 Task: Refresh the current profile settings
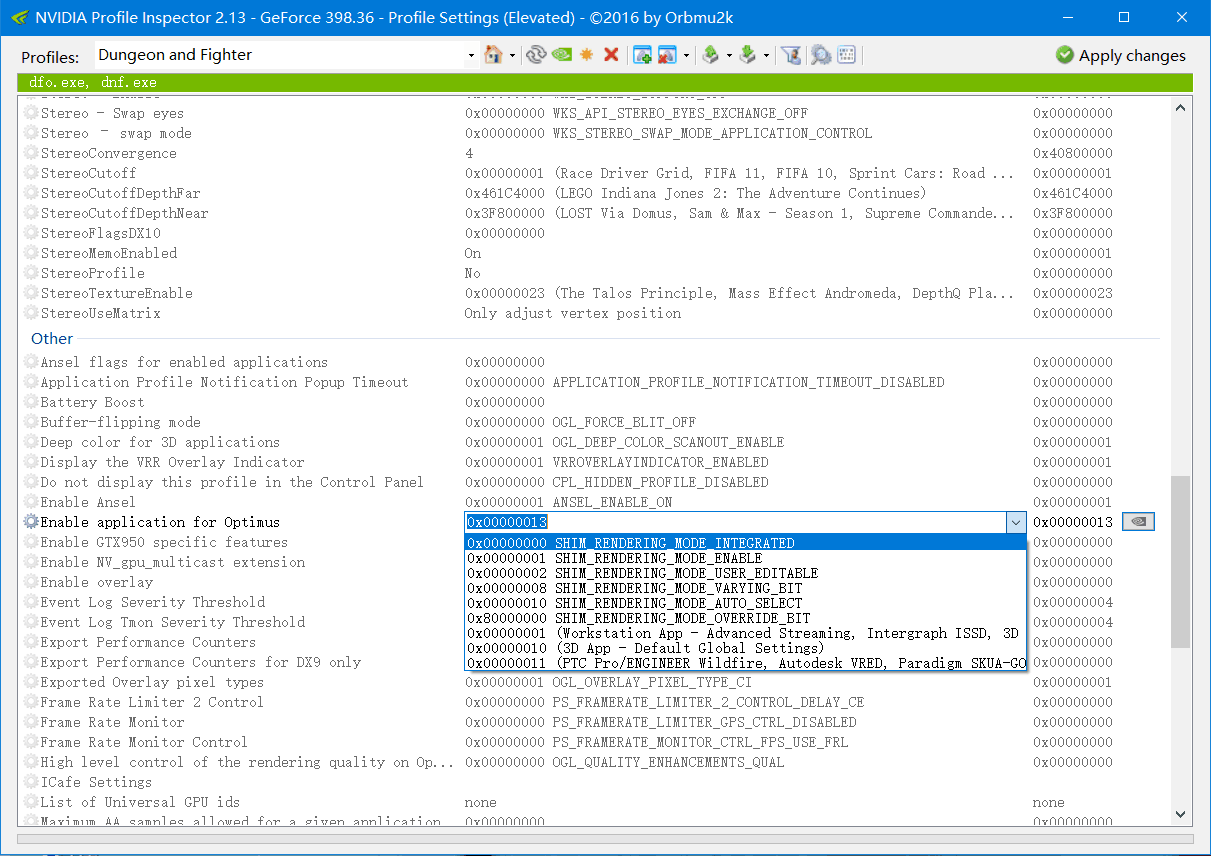coord(536,55)
